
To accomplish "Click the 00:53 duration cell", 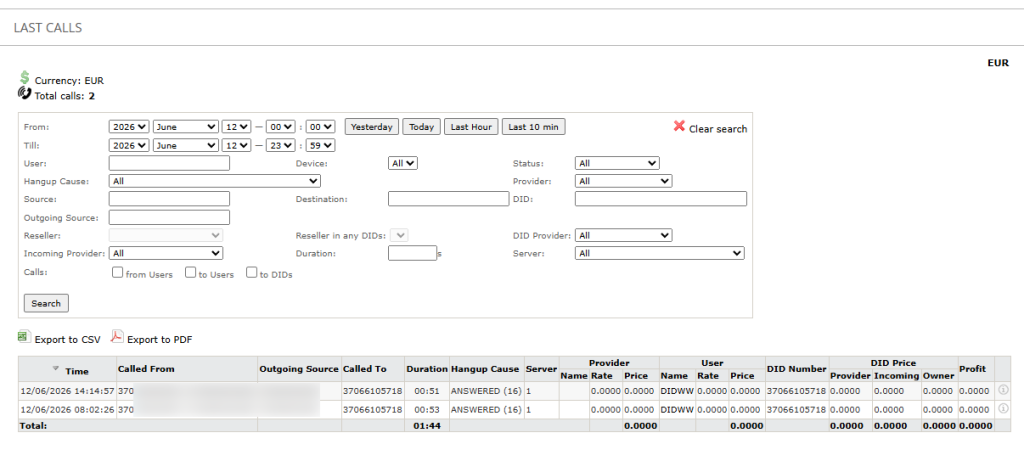I will click(427, 410).
